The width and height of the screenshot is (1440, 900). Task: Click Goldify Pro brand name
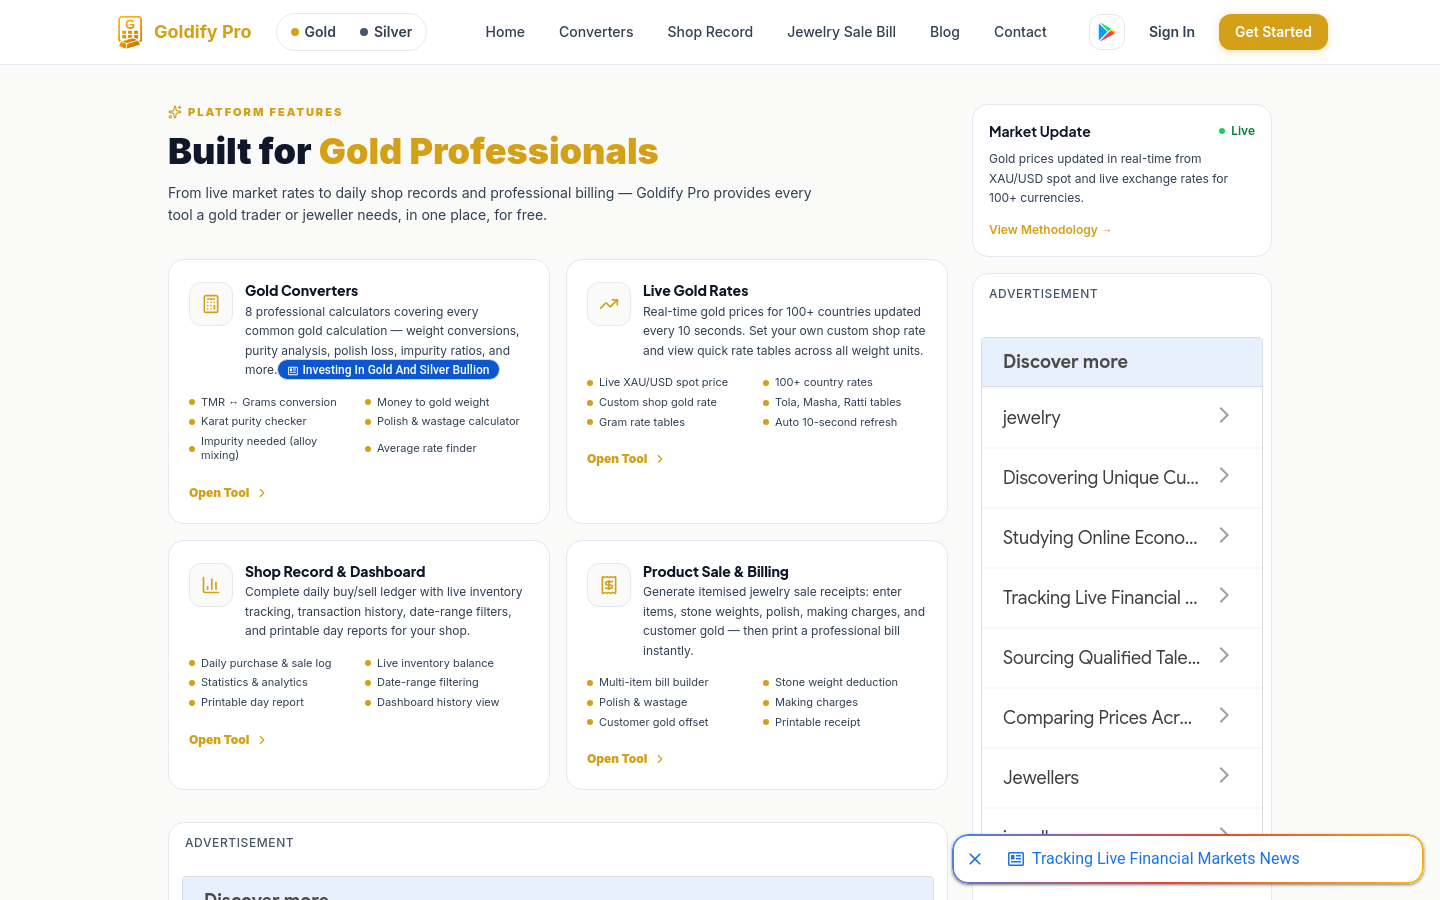click(x=203, y=32)
